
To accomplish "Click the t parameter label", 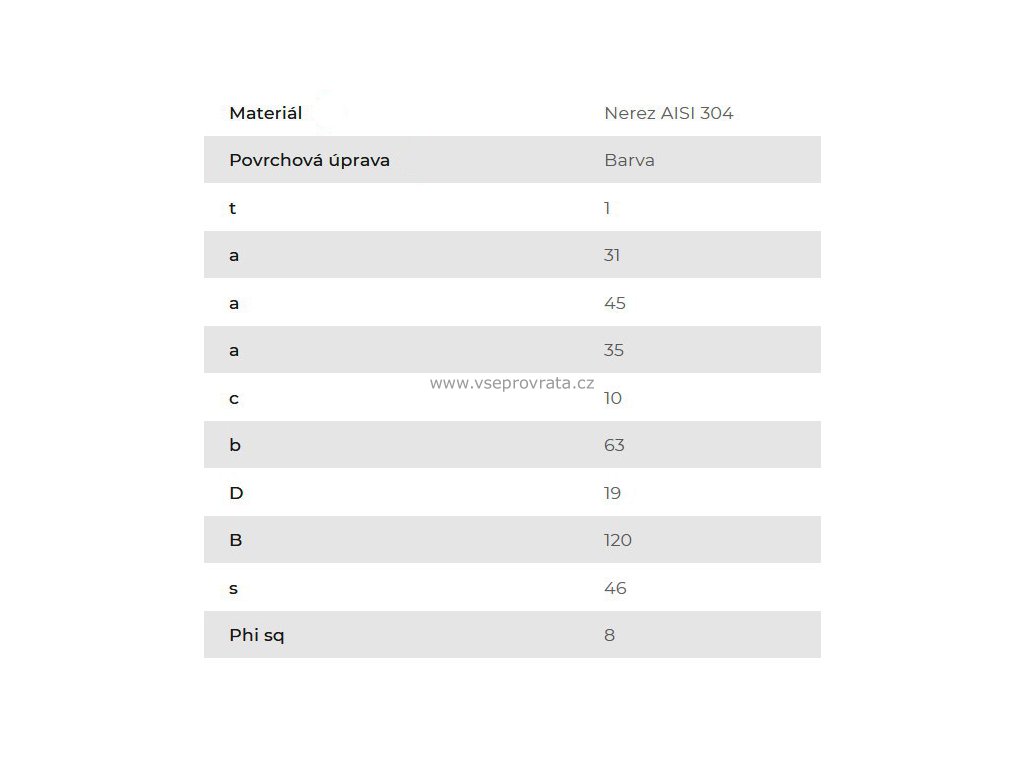I will pyautogui.click(x=232, y=208).
